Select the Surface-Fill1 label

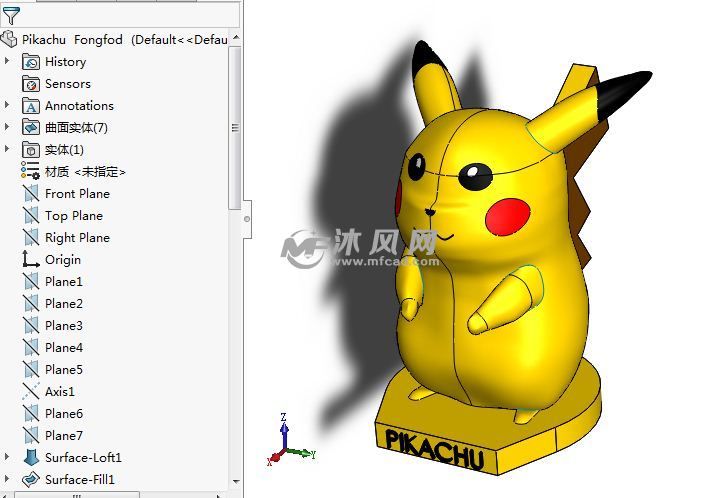[80, 480]
